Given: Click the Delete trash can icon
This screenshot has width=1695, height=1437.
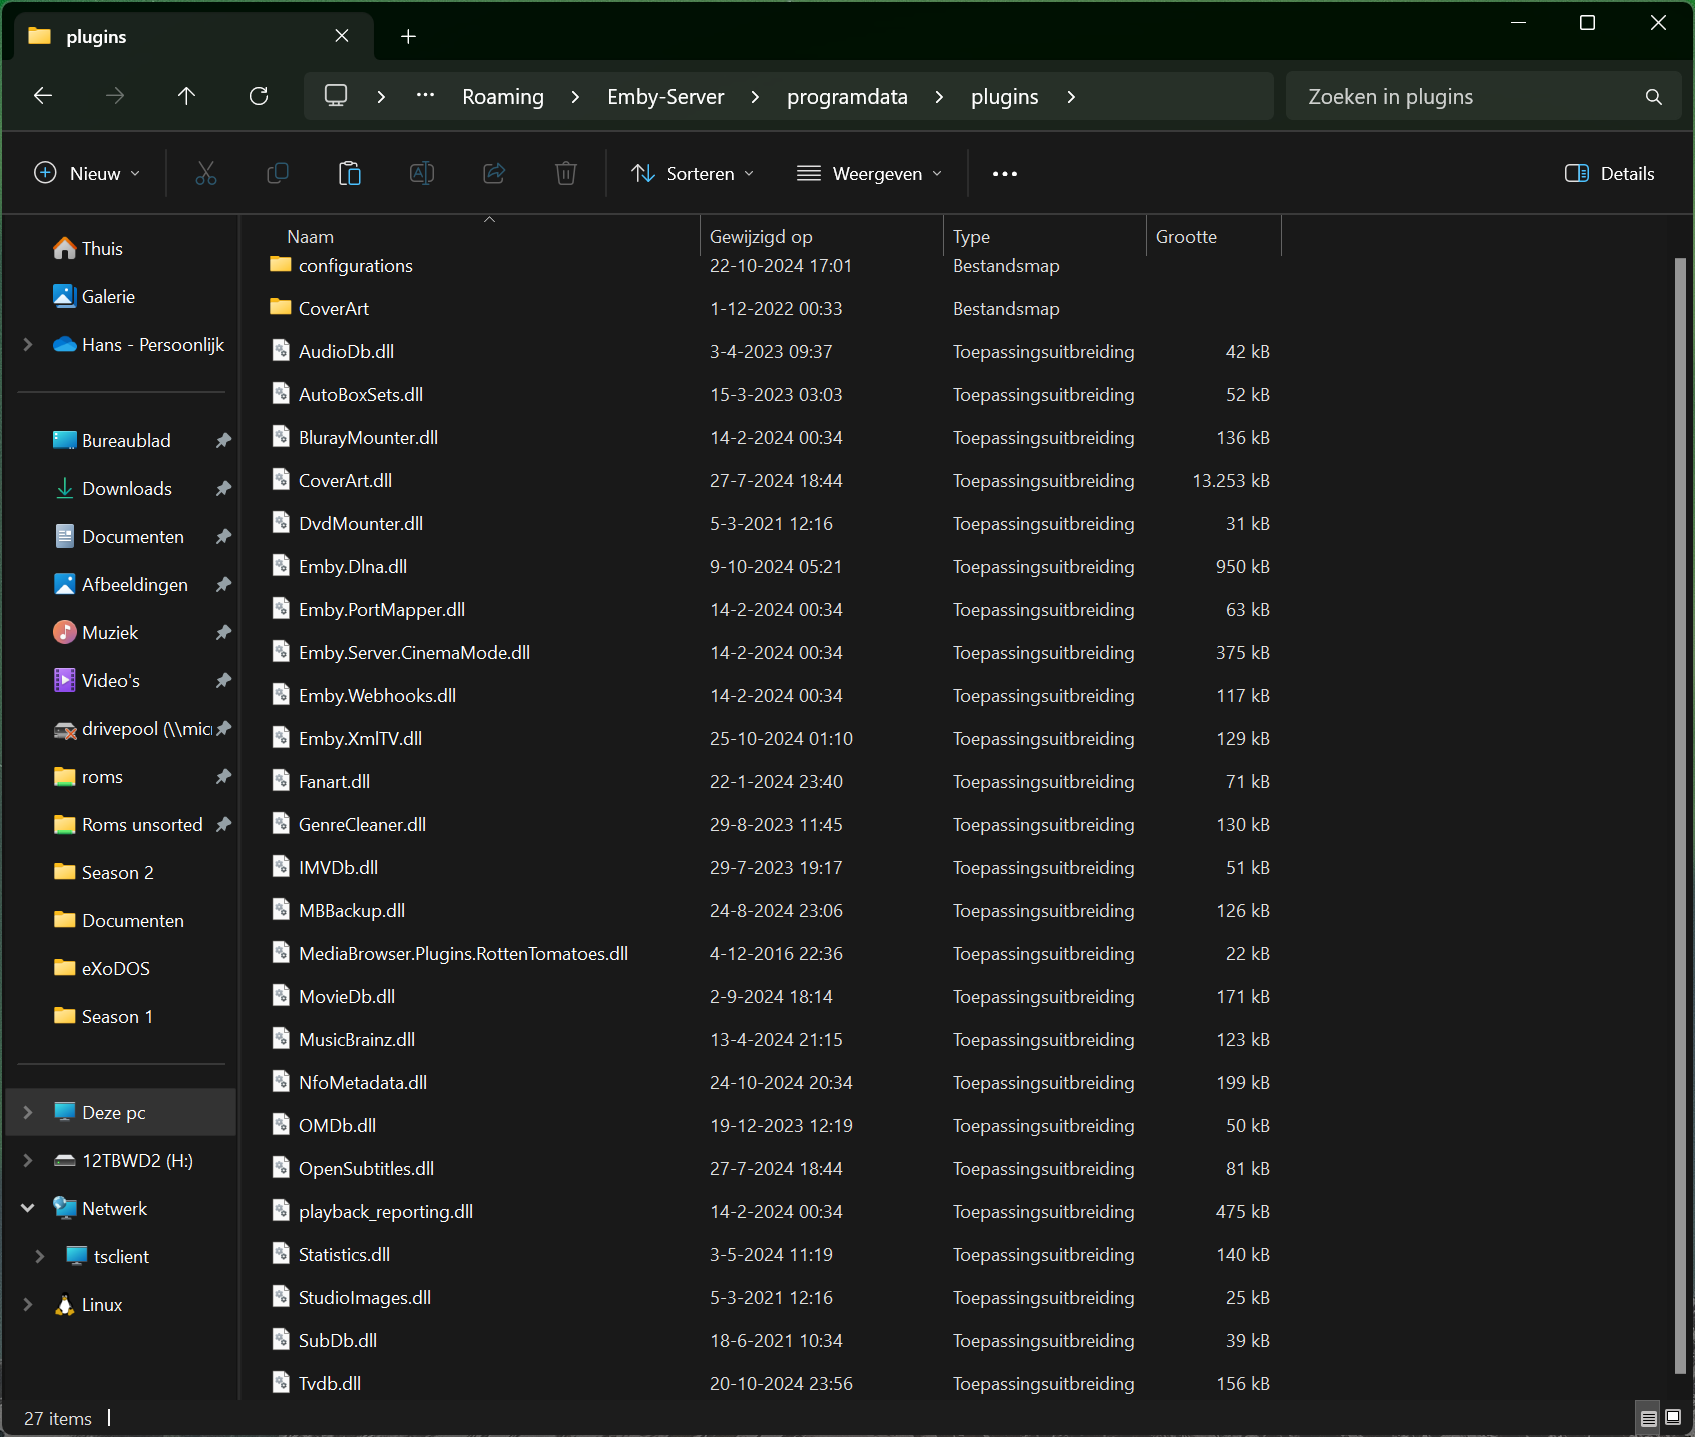Looking at the screenshot, I should 566,174.
